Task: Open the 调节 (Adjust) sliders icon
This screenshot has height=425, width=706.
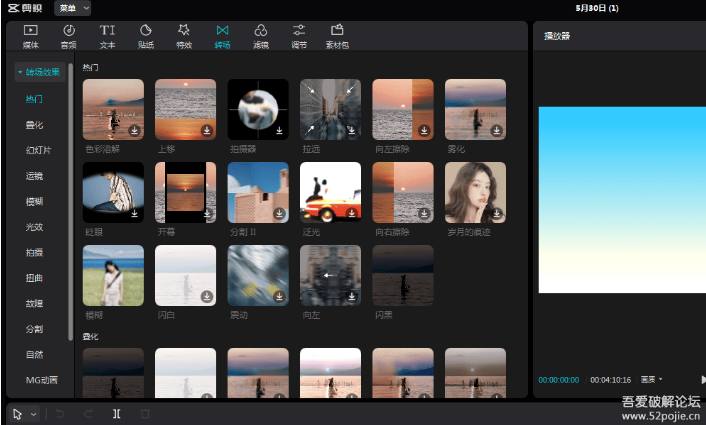Action: click(x=298, y=31)
